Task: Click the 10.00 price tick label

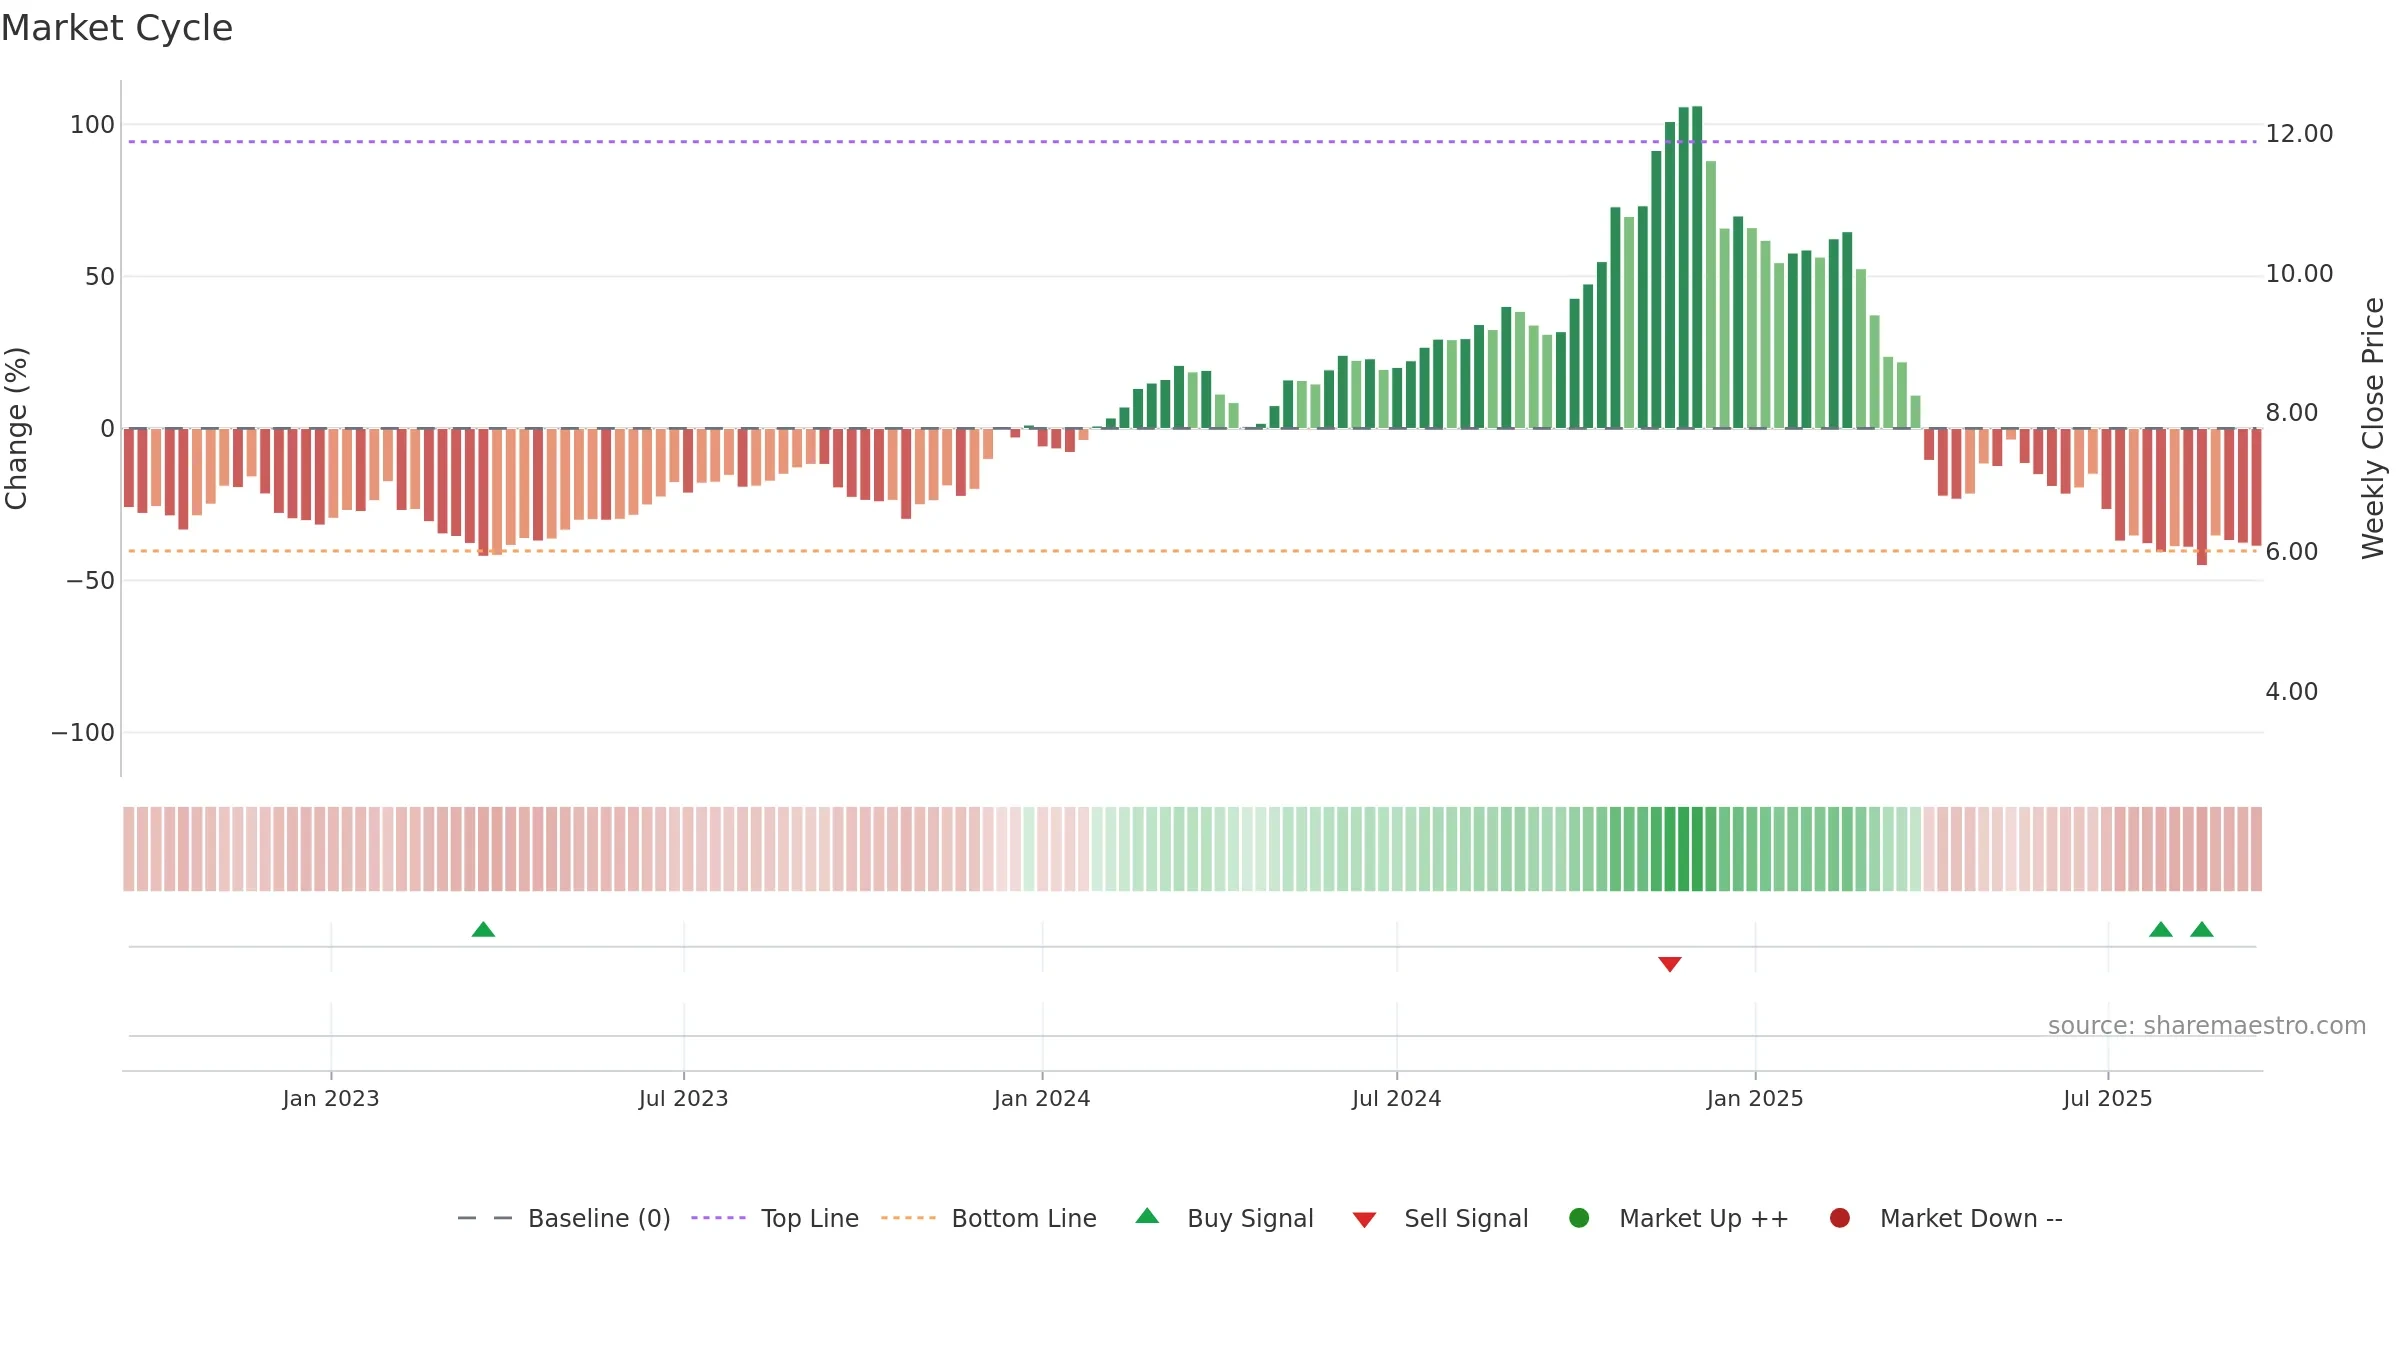Action: click(2299, 274)
